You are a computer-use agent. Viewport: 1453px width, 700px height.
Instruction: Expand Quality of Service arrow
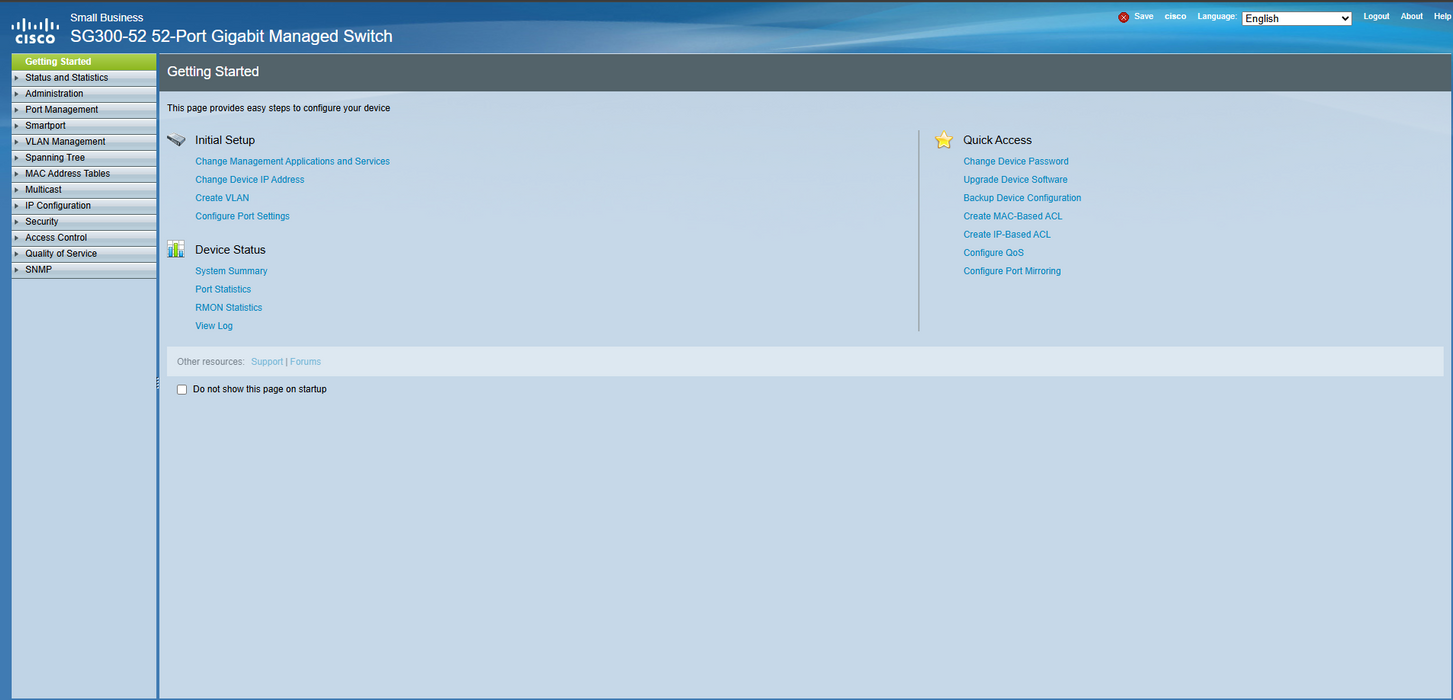(x=17, y=254)
